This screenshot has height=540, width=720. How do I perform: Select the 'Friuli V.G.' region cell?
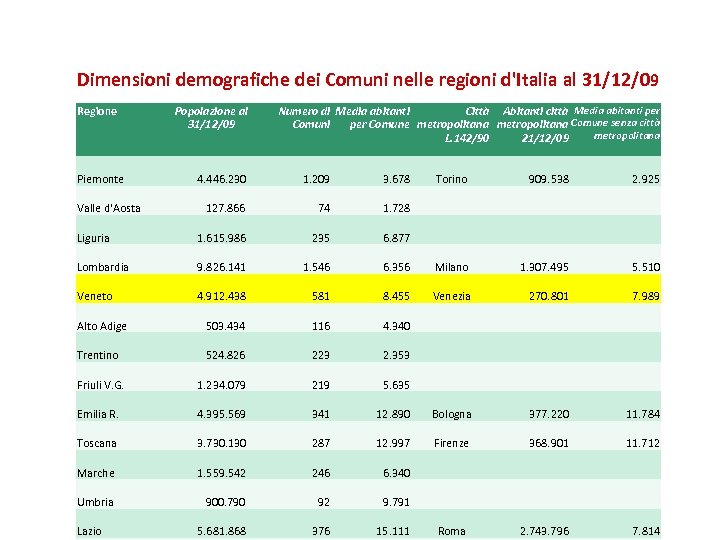100,385
